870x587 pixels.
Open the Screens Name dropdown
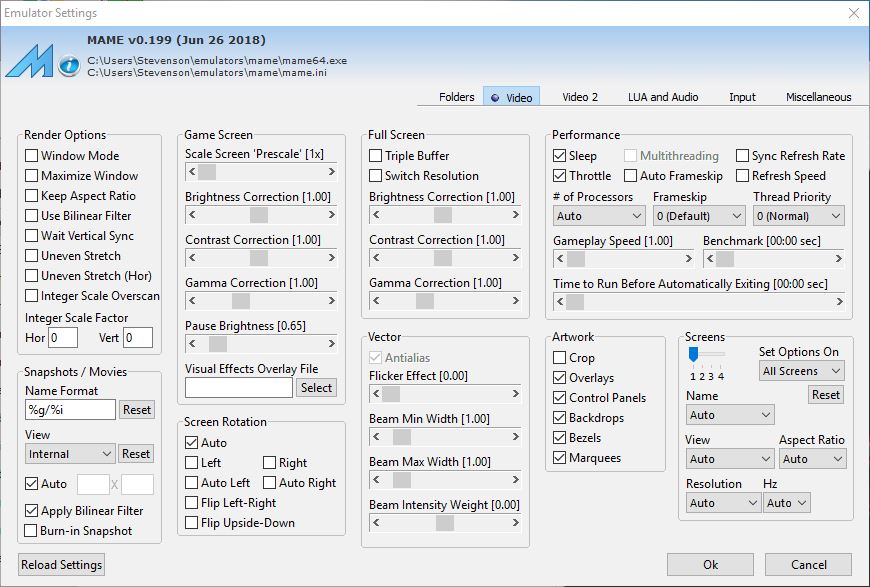tap(730, 415)
